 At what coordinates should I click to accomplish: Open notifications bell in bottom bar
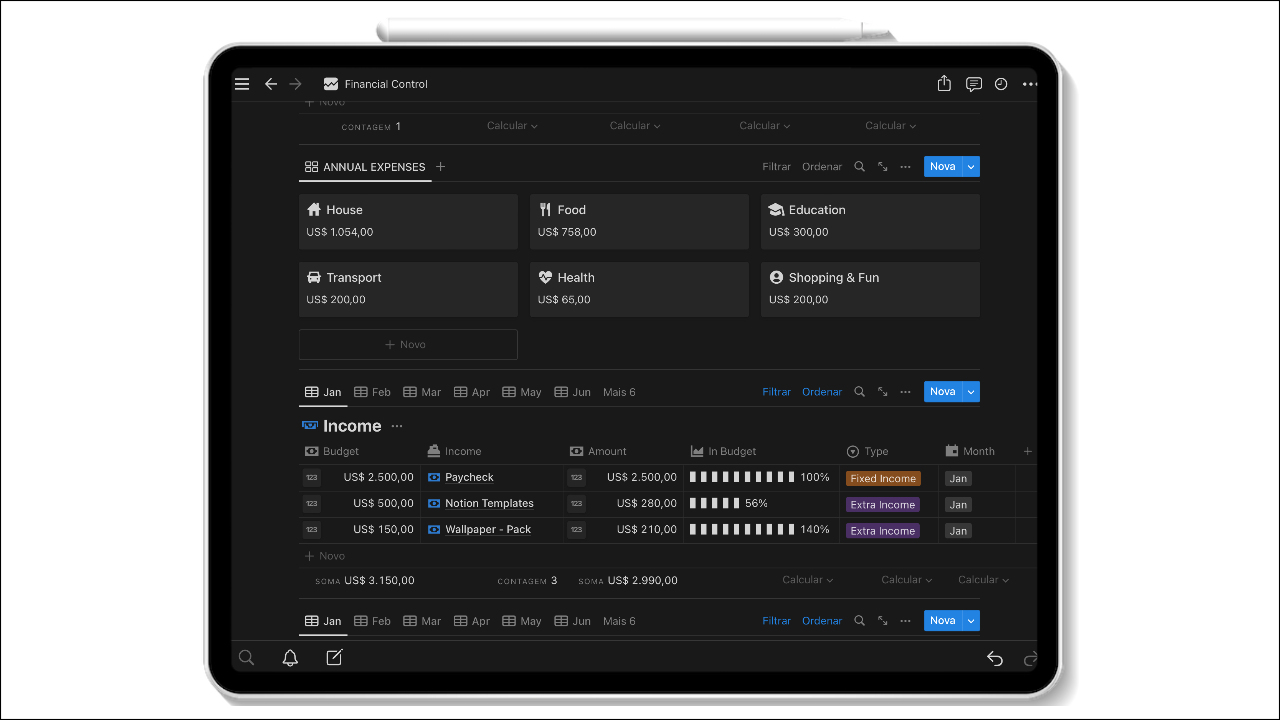290,658
